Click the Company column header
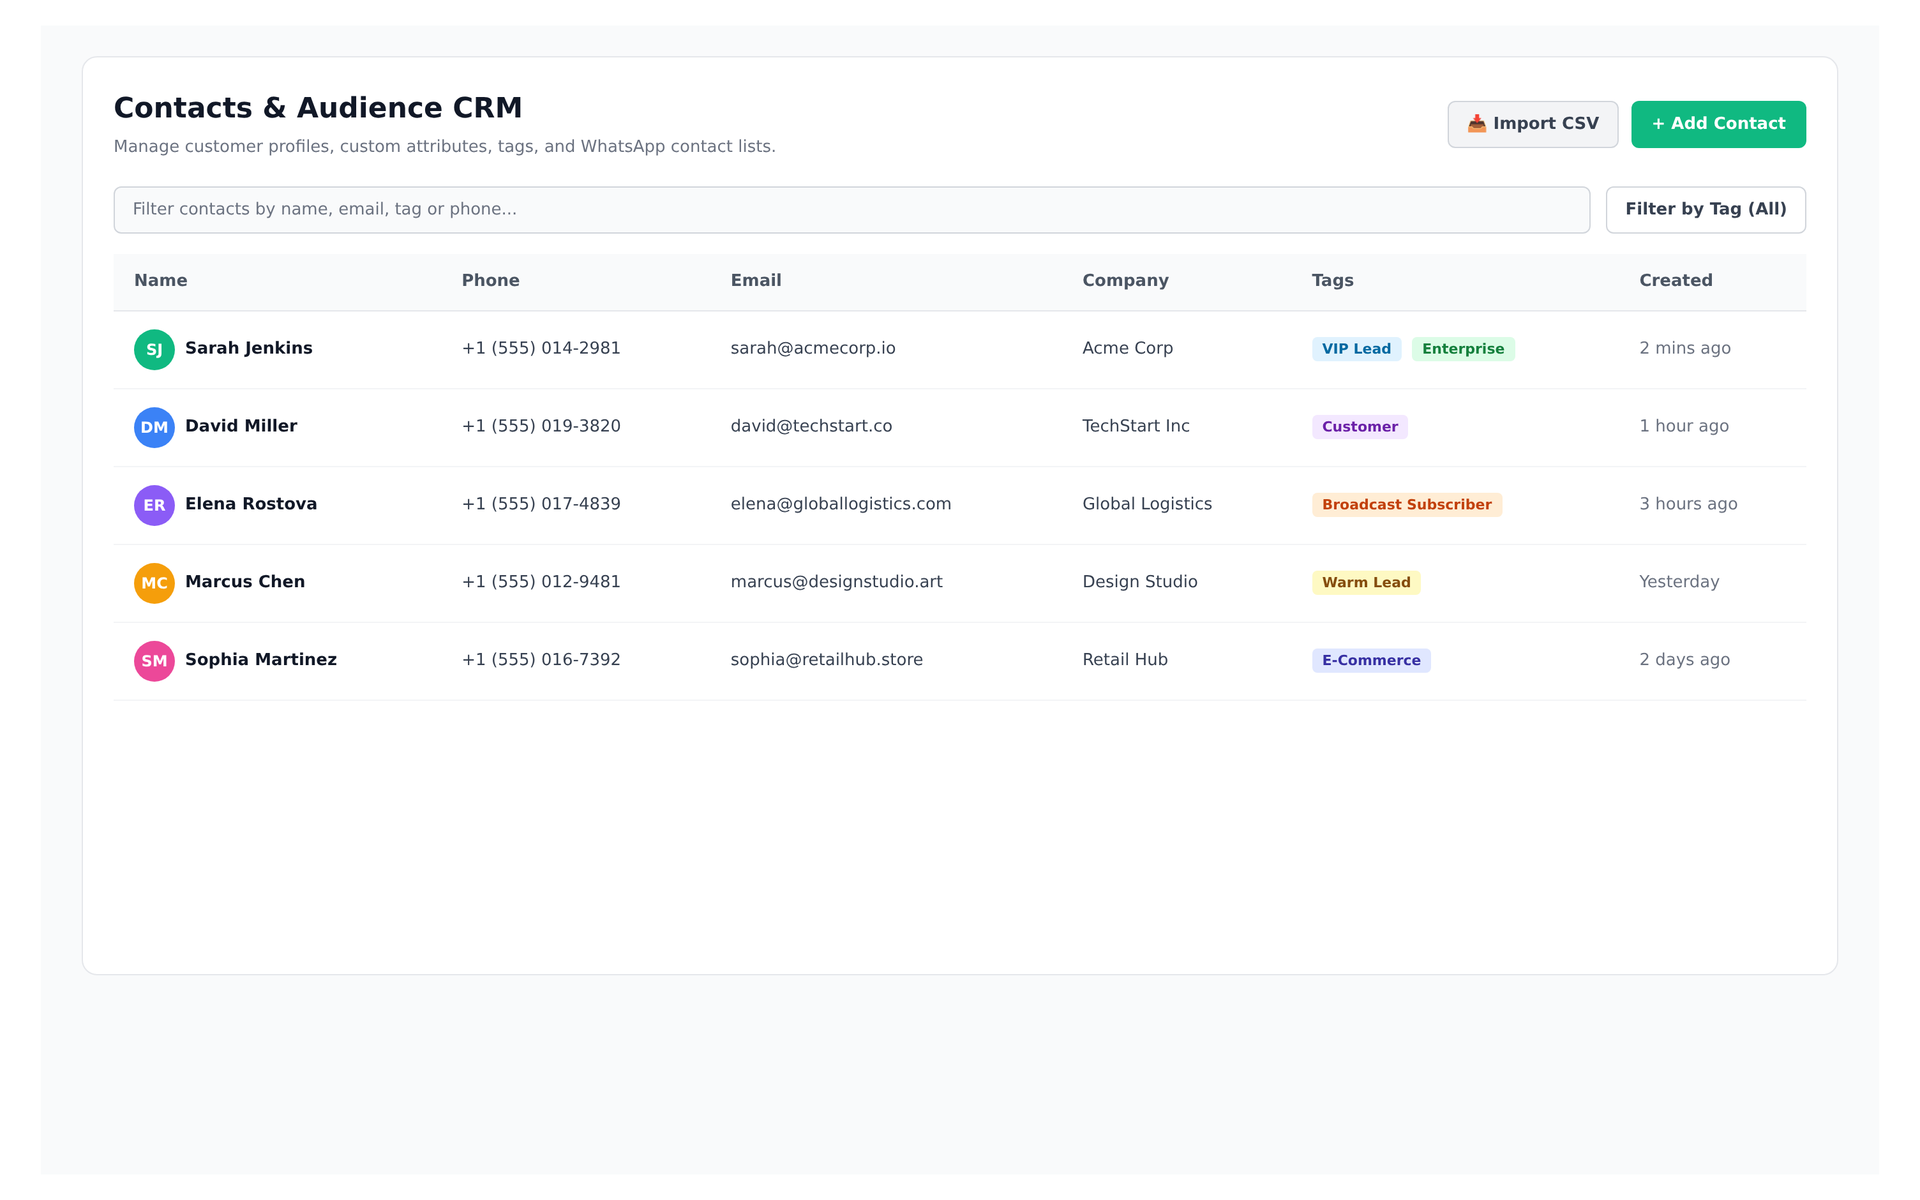Screen dimensions: 1920x1200 pos(1125,281)
